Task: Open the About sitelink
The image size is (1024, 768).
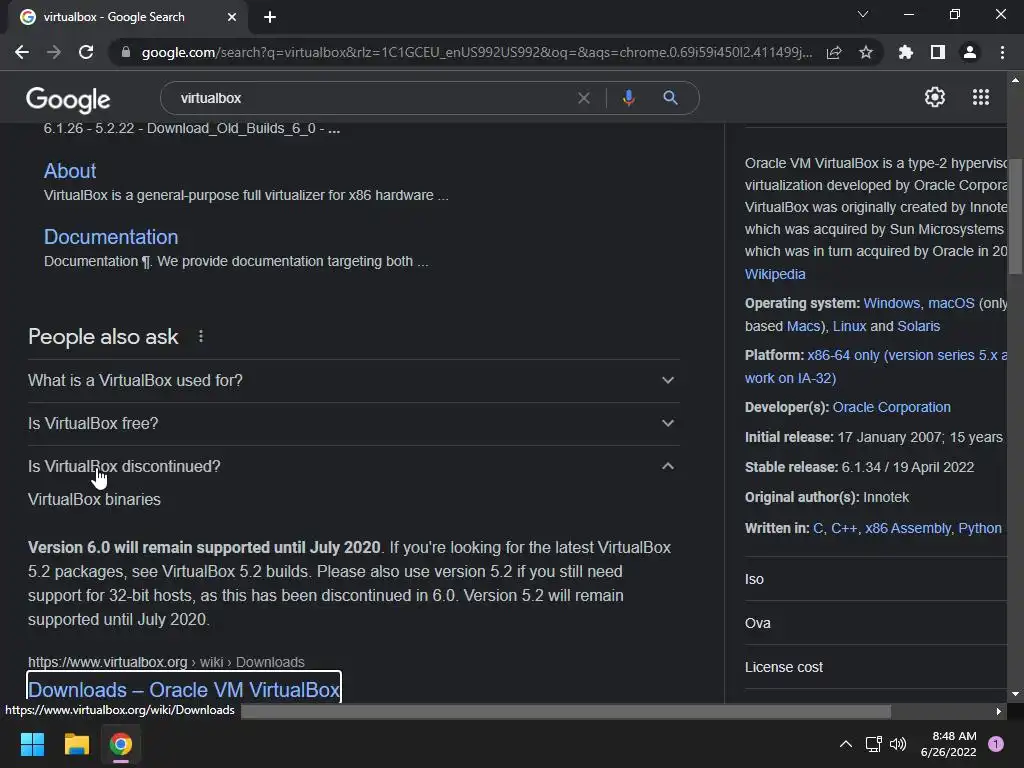Action: pos(70,171)
